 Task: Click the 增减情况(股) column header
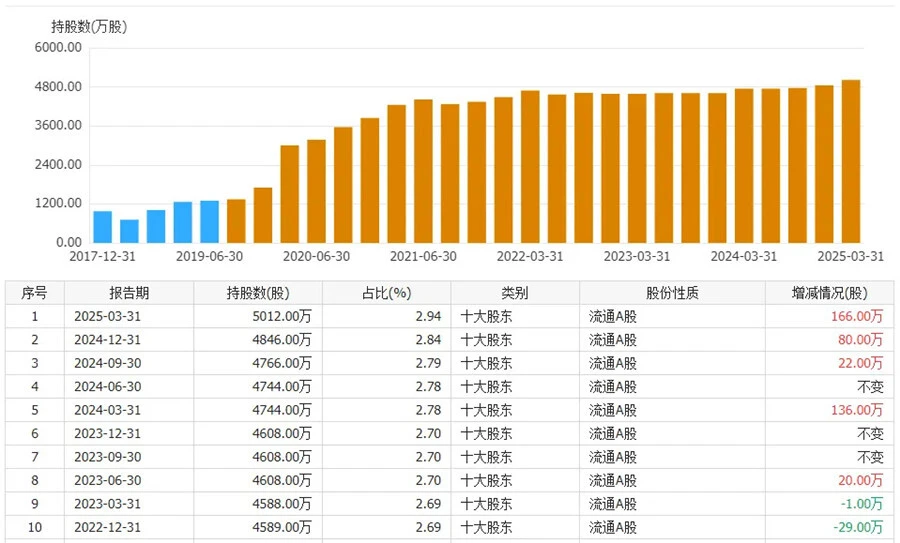[x=829, y=293]
